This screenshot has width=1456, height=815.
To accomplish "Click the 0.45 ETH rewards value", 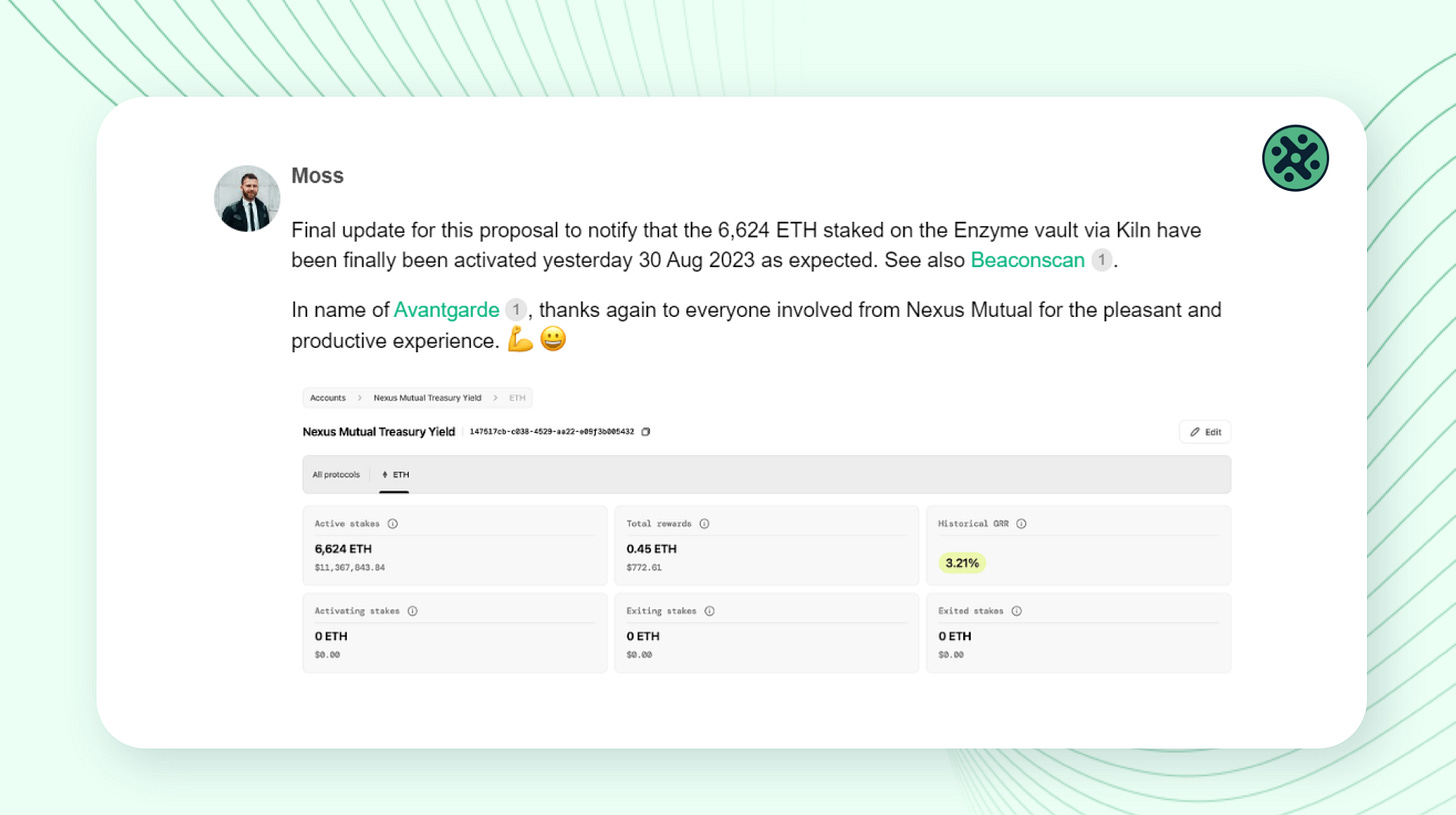I will [651, 549].
